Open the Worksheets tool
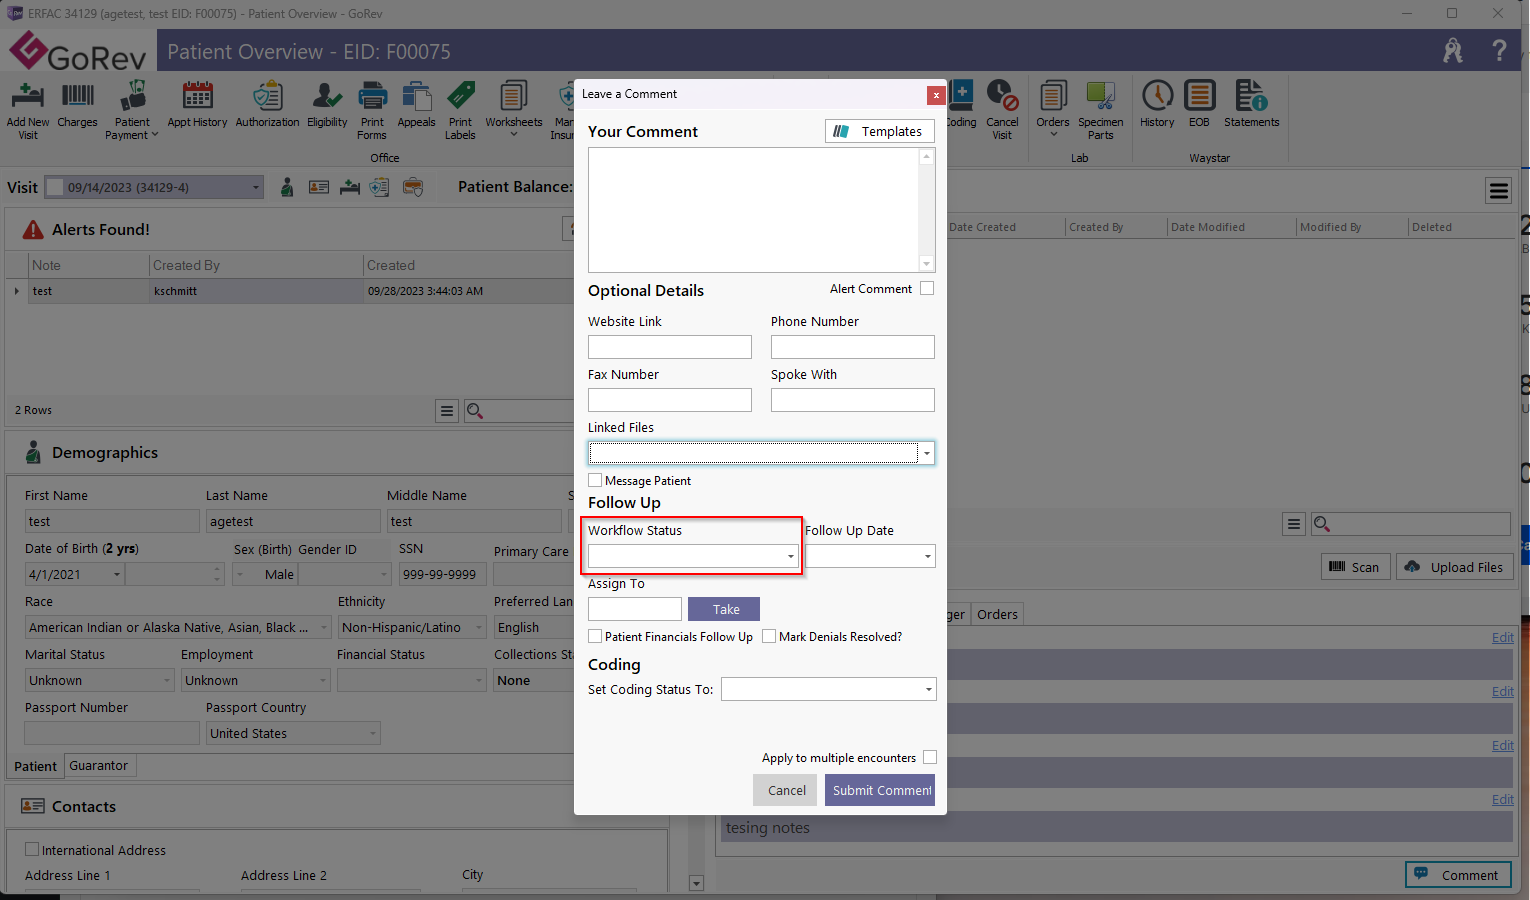Viewport: 1530px width, 900px height. tap(513, 110)
